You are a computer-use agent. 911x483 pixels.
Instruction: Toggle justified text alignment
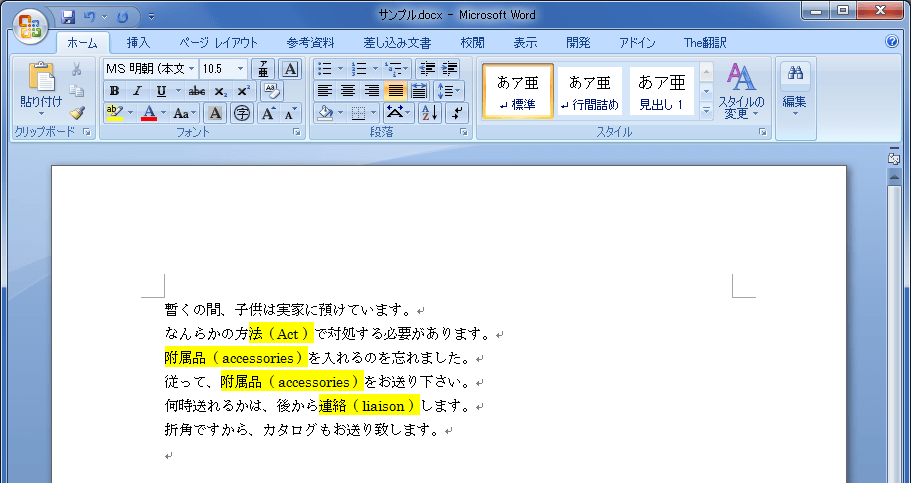[395, 91]
